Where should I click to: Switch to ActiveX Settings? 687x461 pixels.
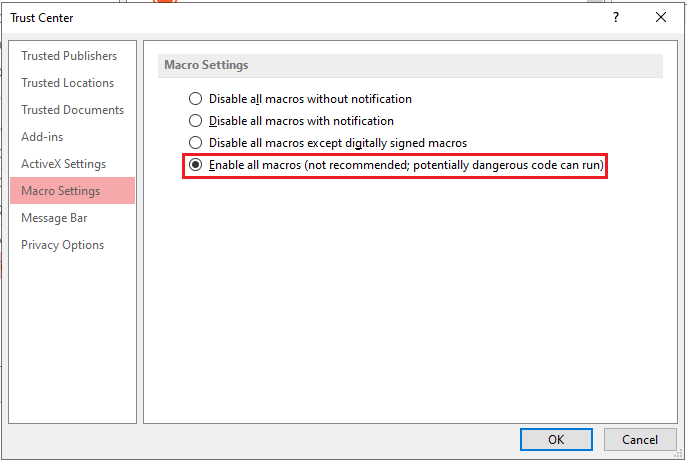tap(63, 164)
